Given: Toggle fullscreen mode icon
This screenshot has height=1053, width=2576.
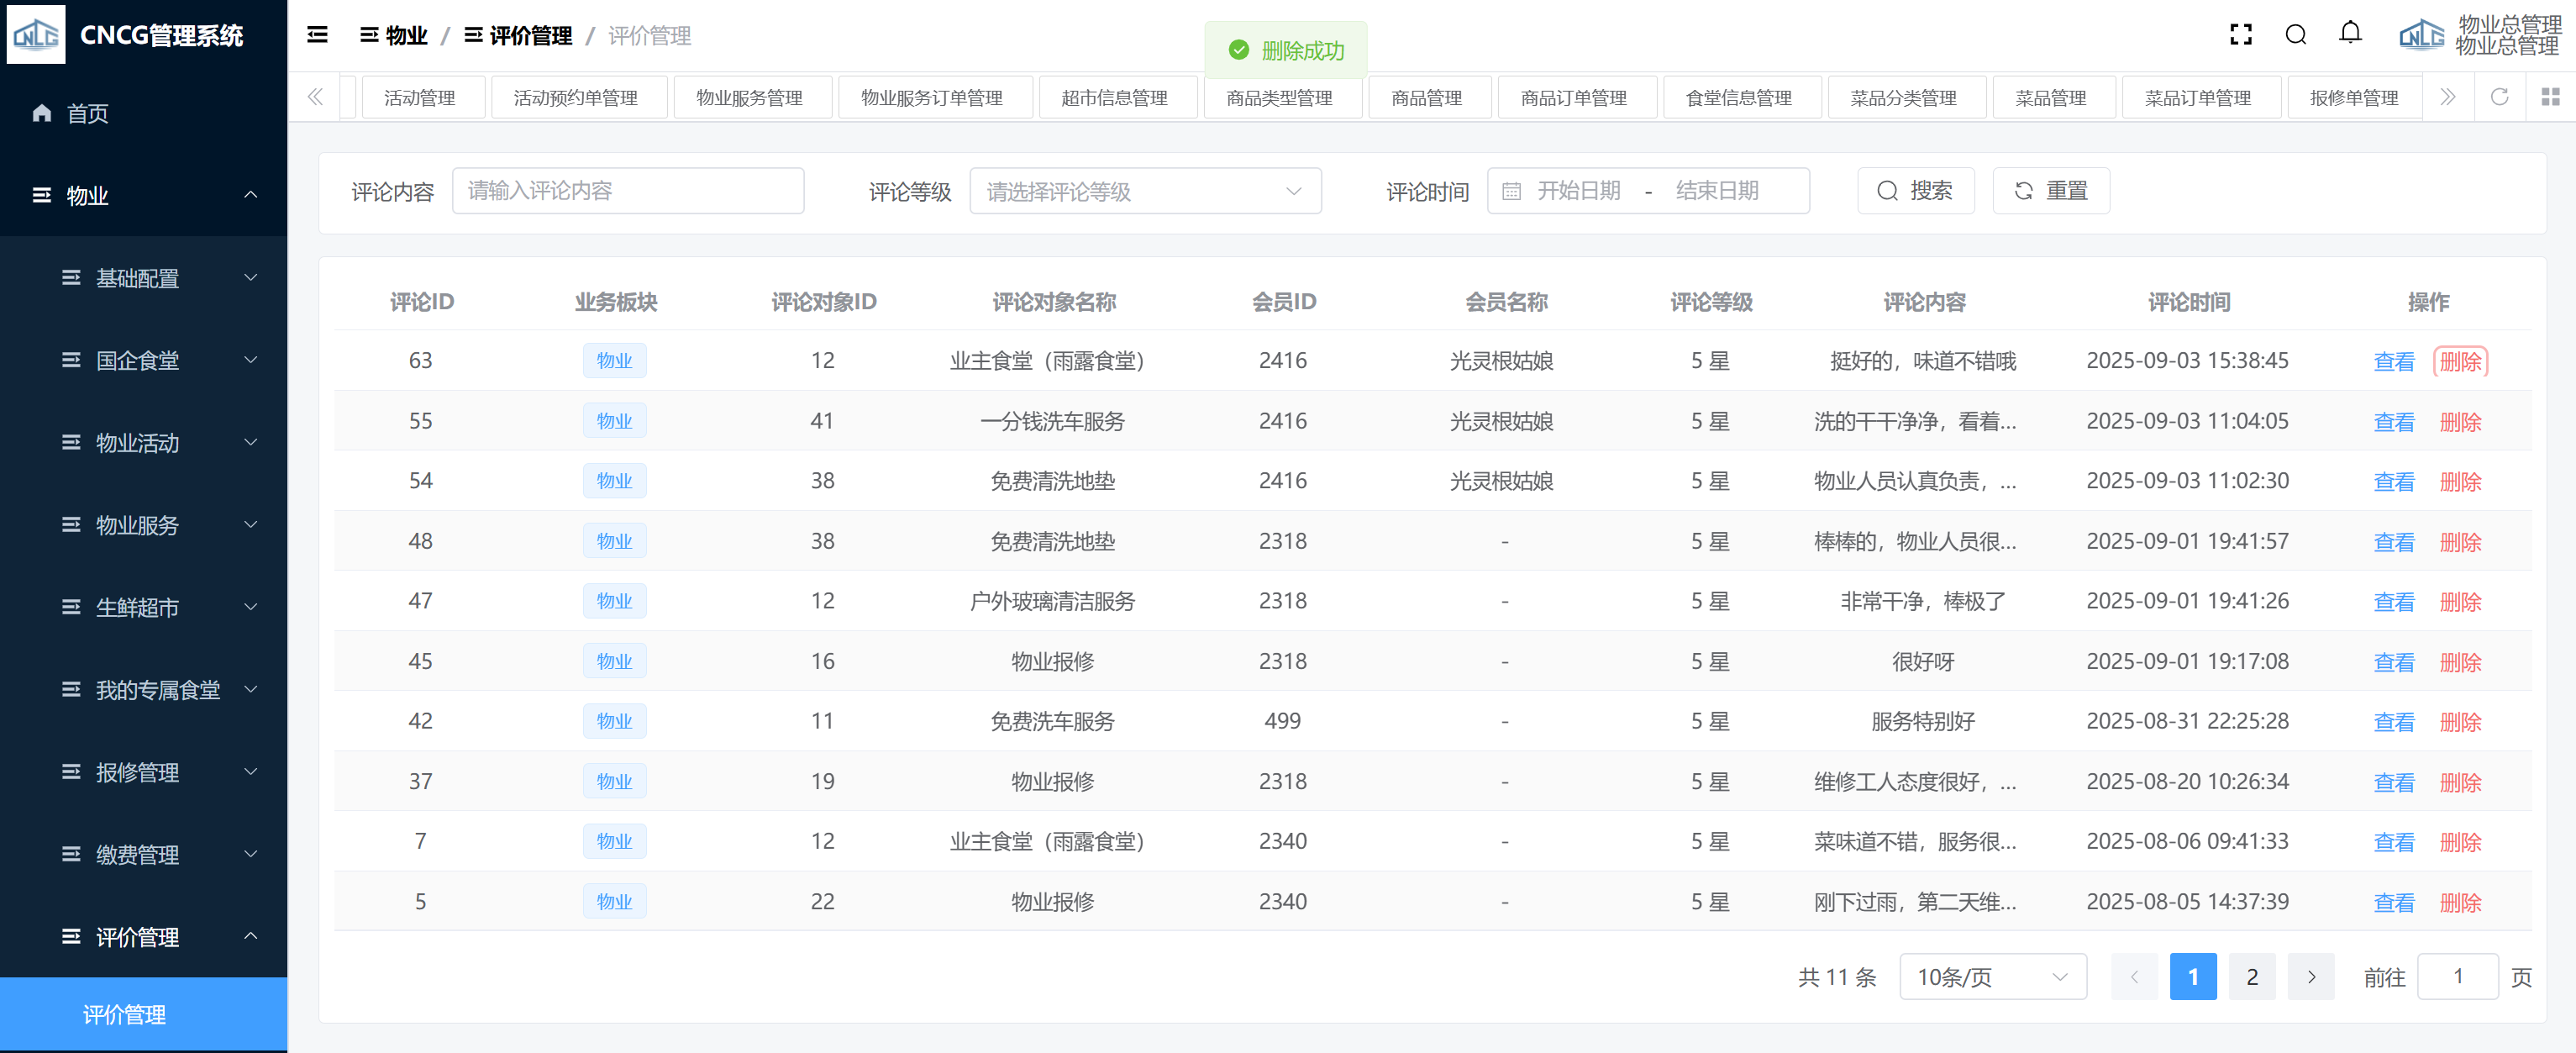Looking at the screenshot, I should 2240,35.
